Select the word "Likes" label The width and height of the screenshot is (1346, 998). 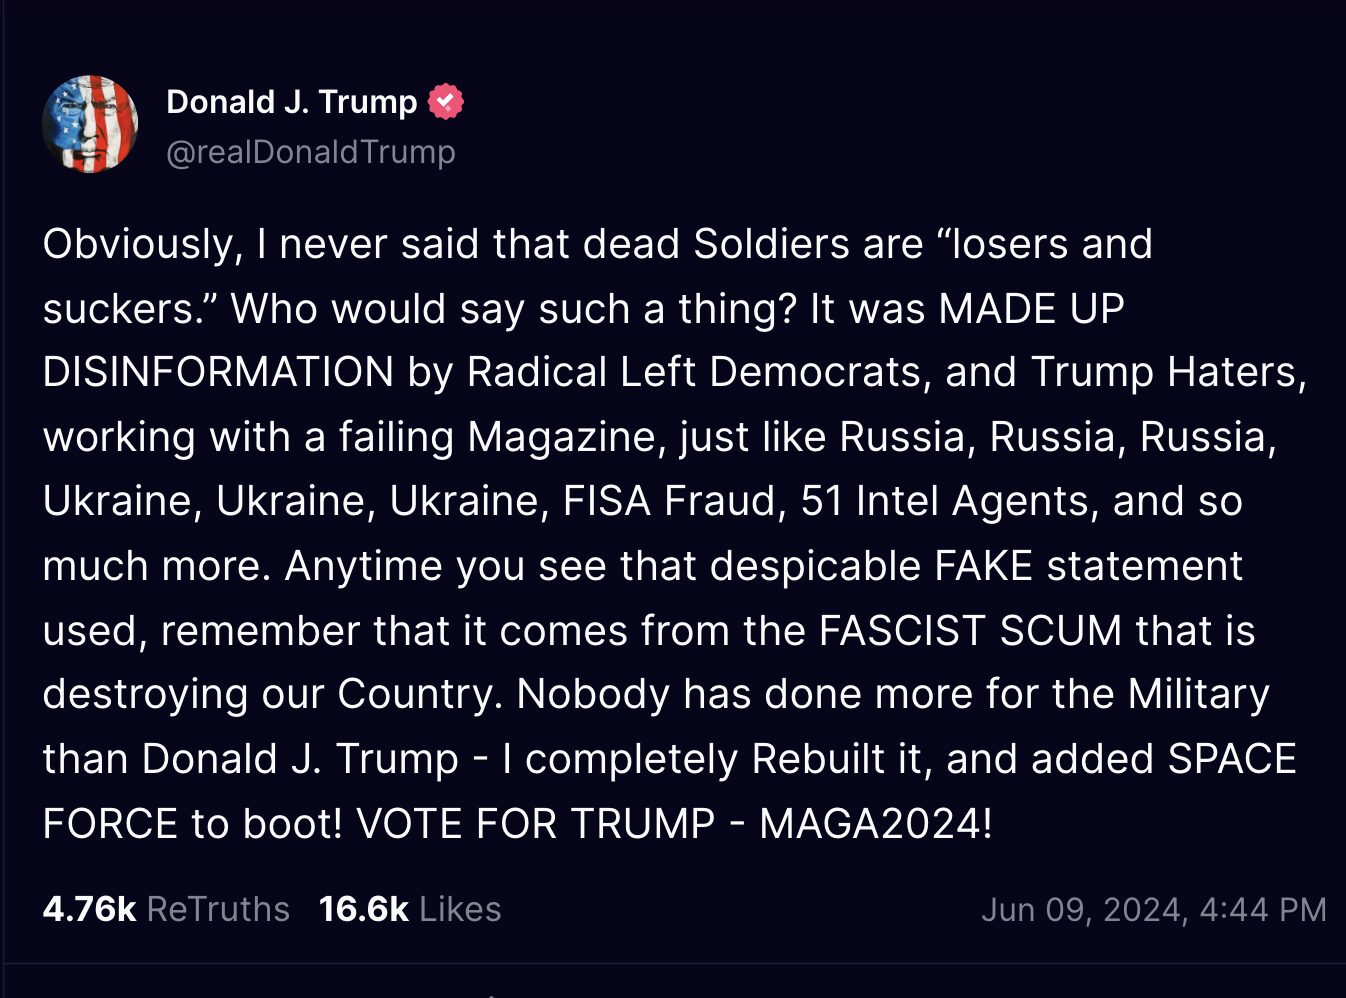460,909
